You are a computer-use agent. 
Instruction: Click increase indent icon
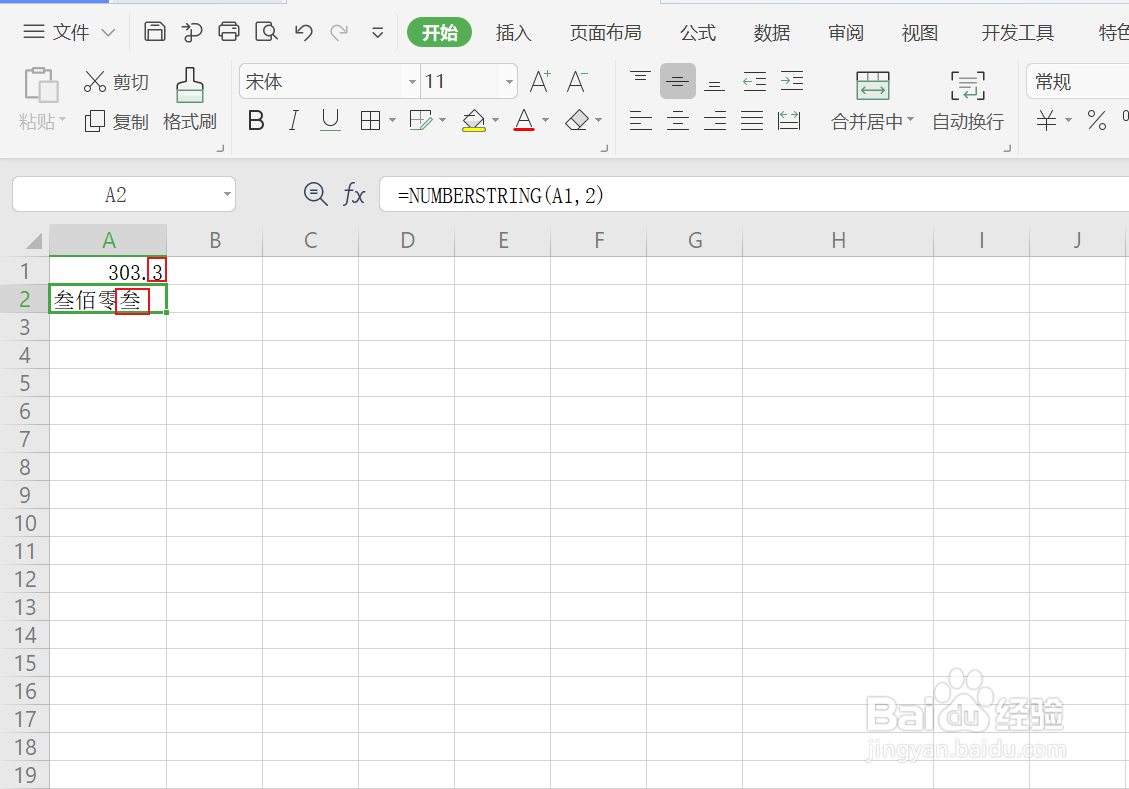pyautogui.click(x=792, y=81)
